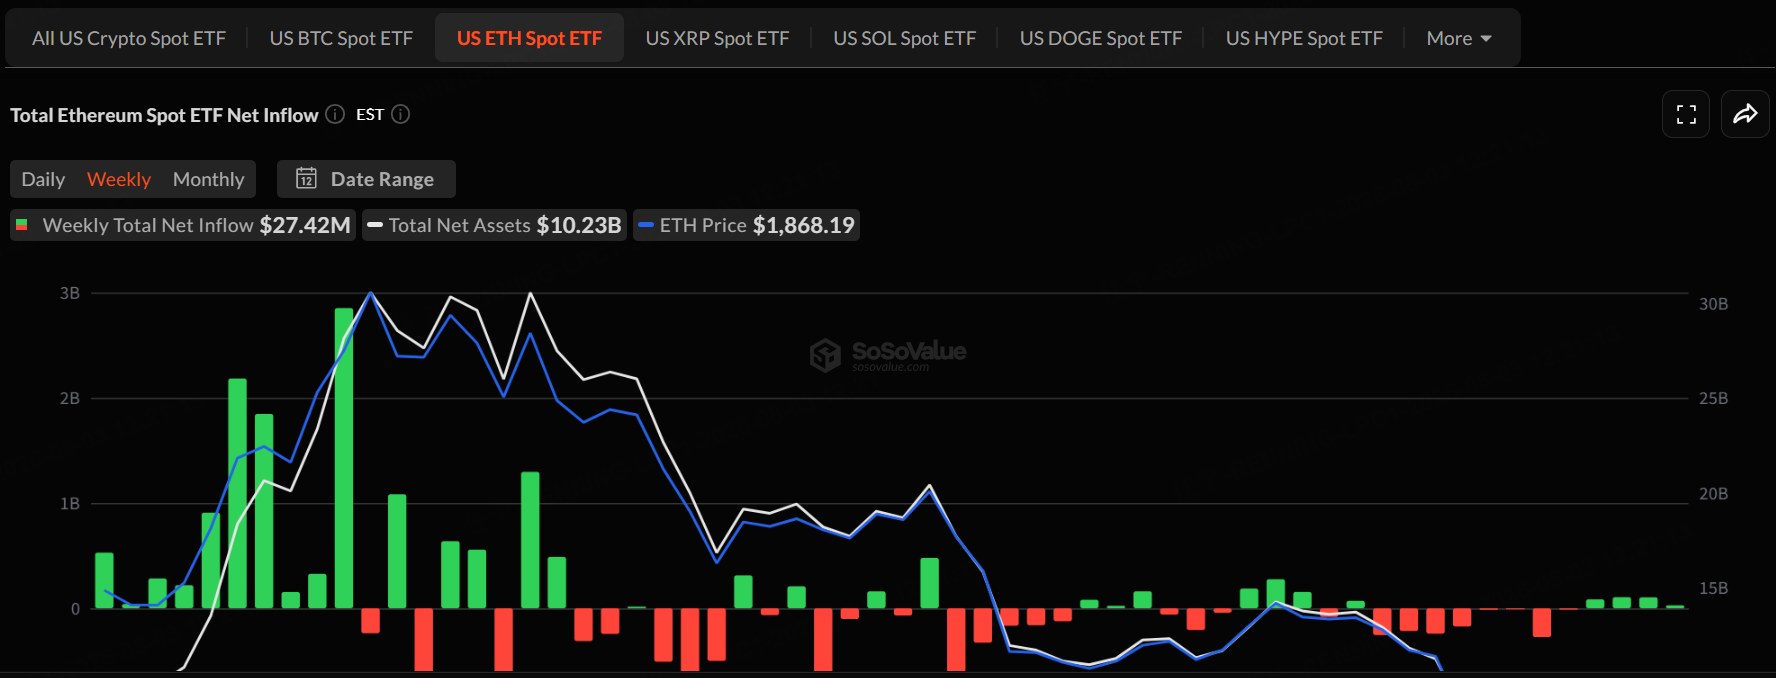This screenshot has width=1776, height=678.
Task: Select the Daily interval
Action: 43,179
